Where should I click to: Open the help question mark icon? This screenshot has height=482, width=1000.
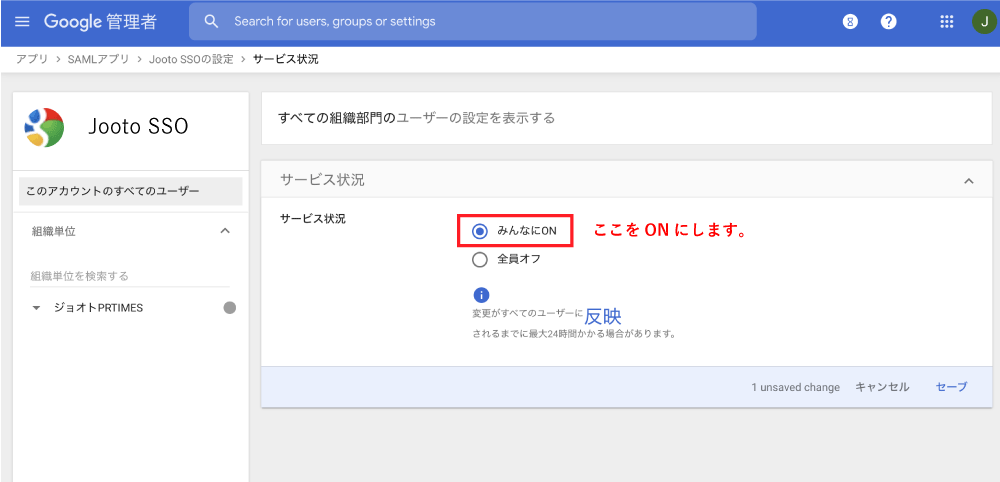pos(888,21)
